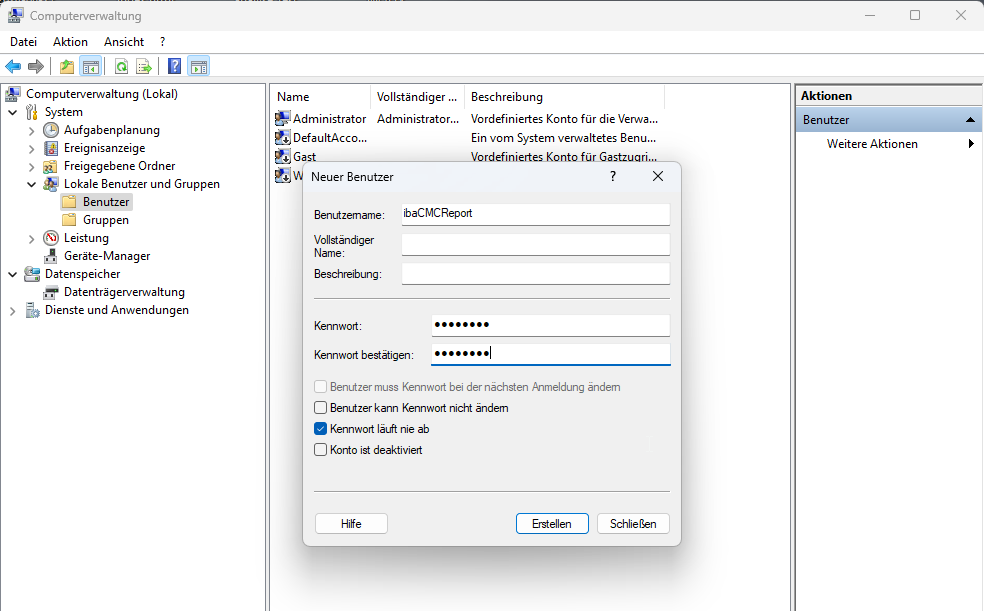Select 'Vordefiniertes Konto für die Verwa...' description text
The width and height of the screenshot is (984, 611).
point(565,119)
